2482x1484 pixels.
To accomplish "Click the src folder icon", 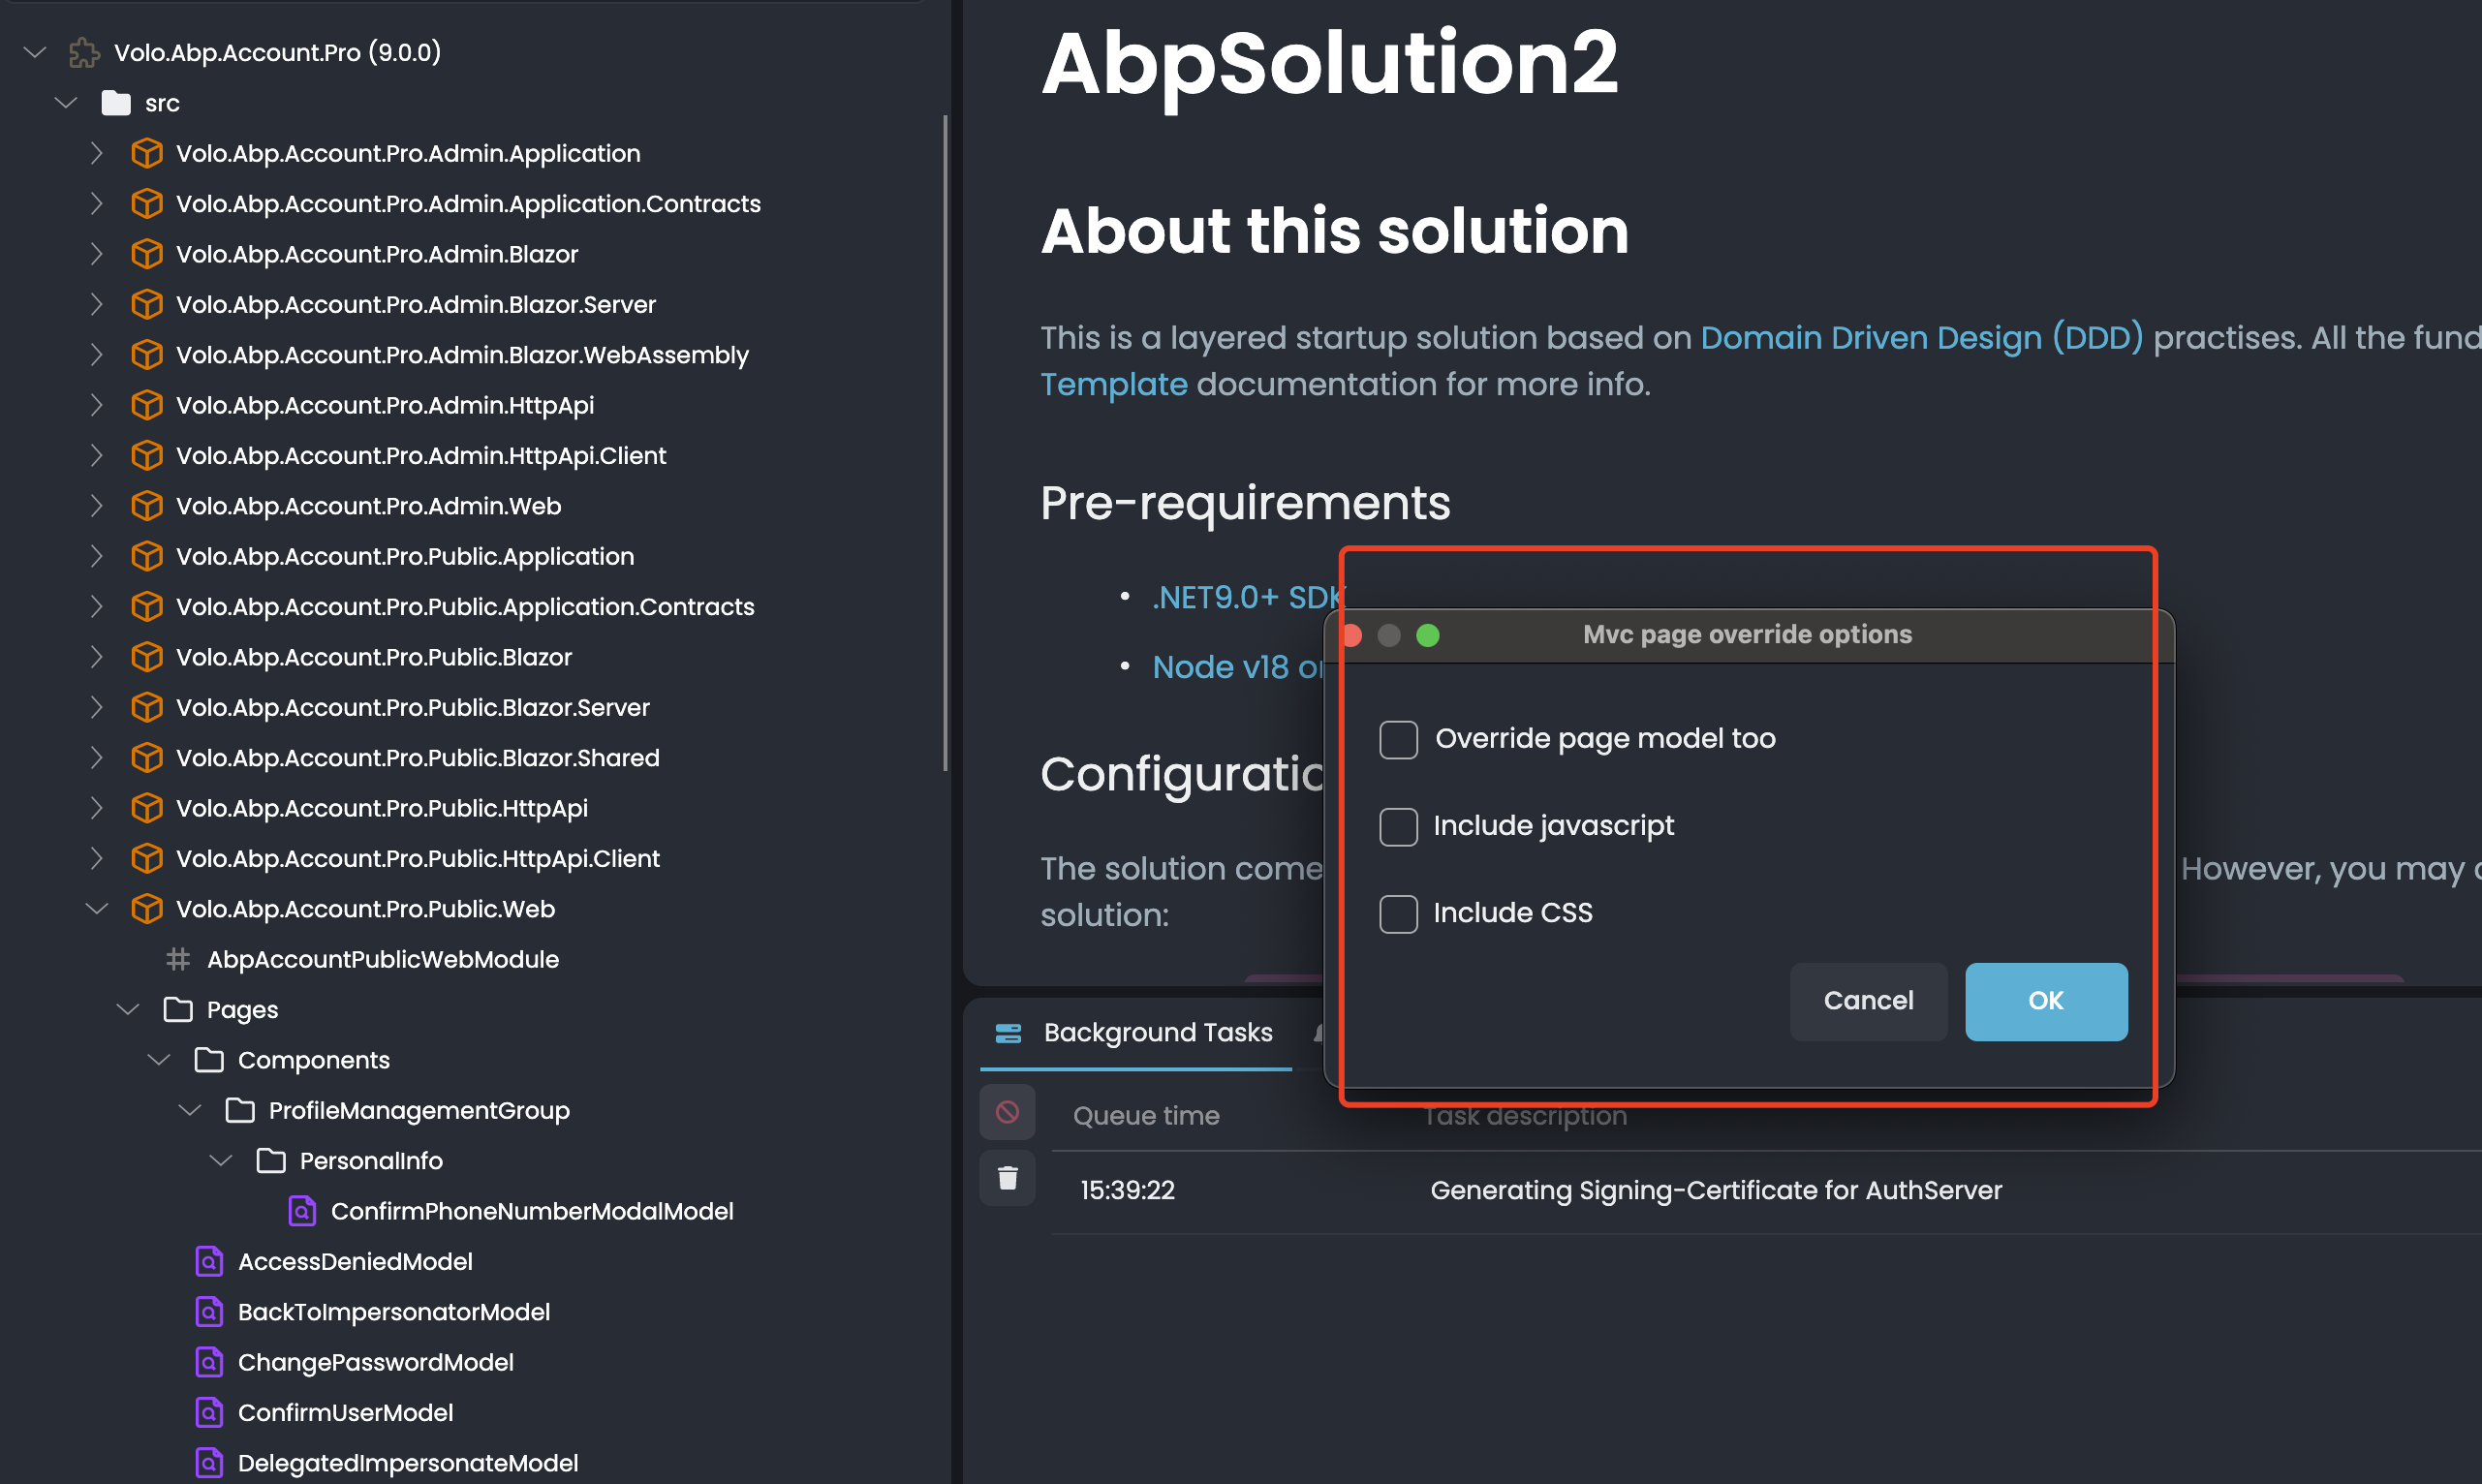I will coord(116,103).
